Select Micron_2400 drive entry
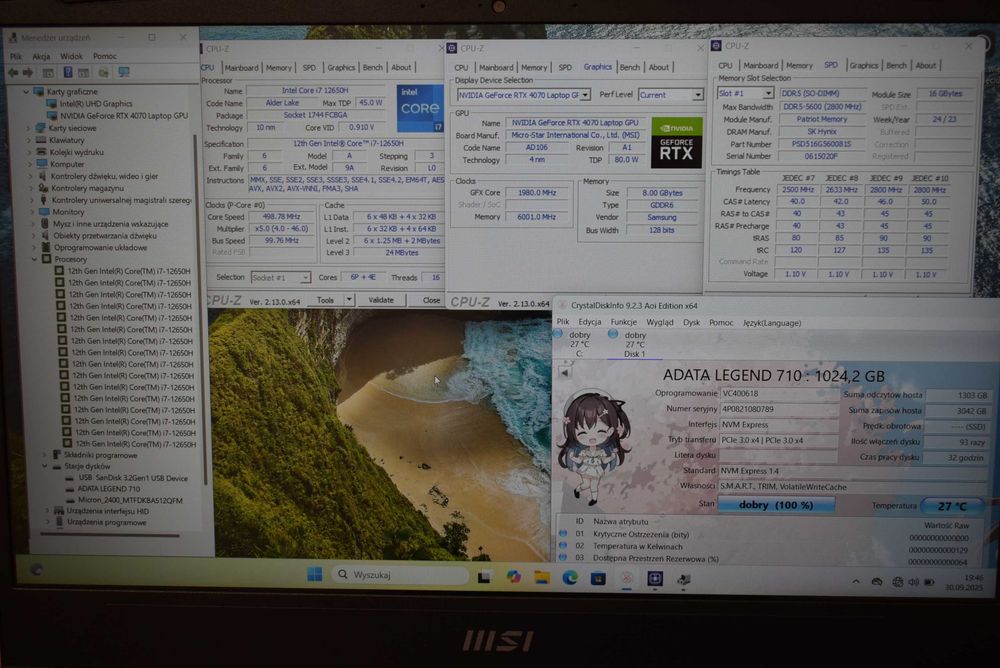The image size is (1000, 668). (x=130, y=500)
